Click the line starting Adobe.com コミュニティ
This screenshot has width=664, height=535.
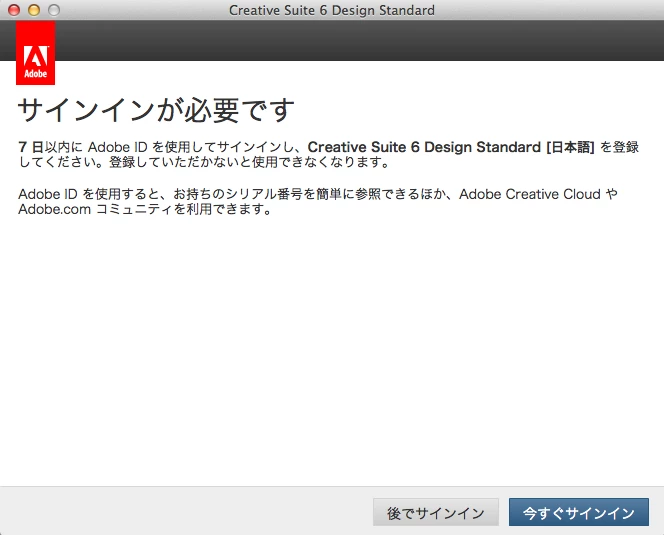tap(144, 209)
